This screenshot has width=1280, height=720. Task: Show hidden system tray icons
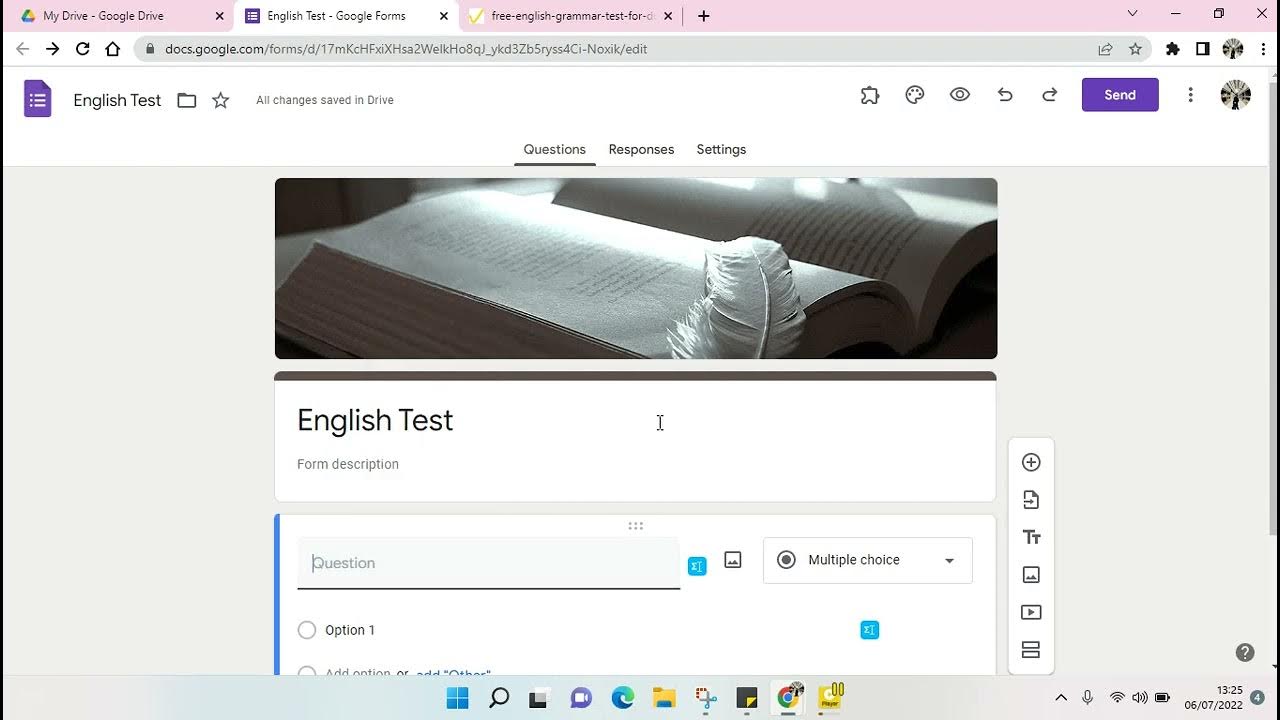(1061, 697)
